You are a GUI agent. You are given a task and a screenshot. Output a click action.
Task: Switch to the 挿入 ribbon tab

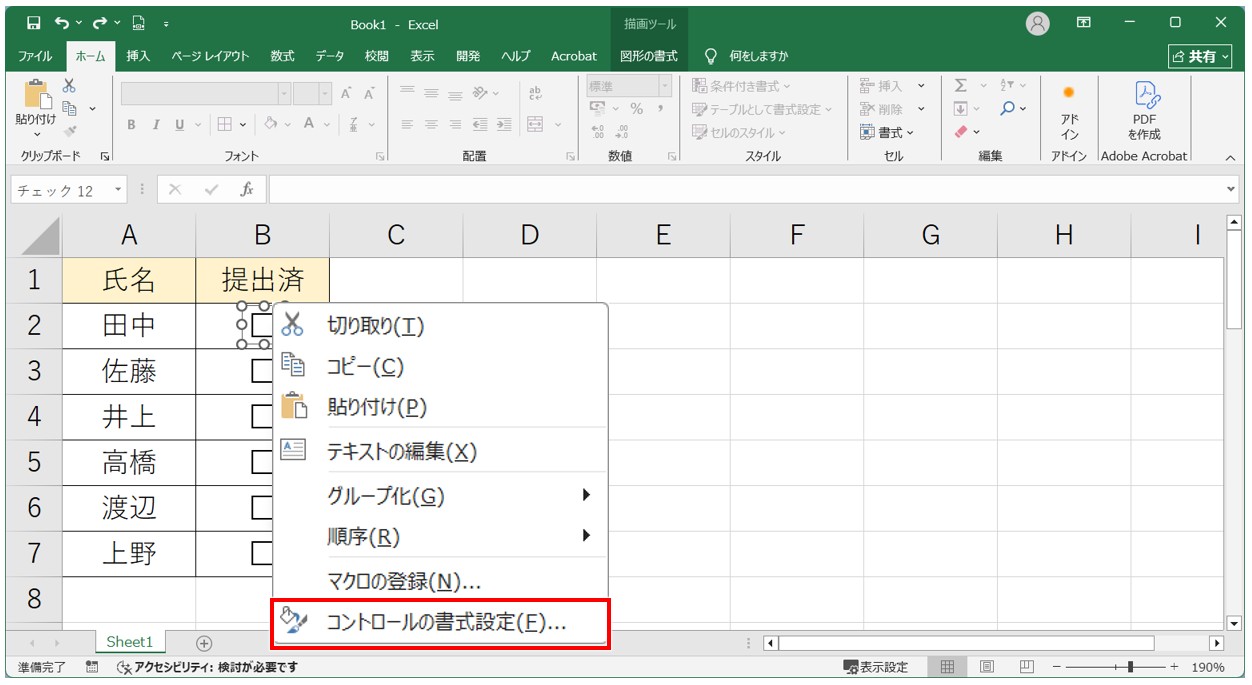pyautogui.click(x=138, y=56)
